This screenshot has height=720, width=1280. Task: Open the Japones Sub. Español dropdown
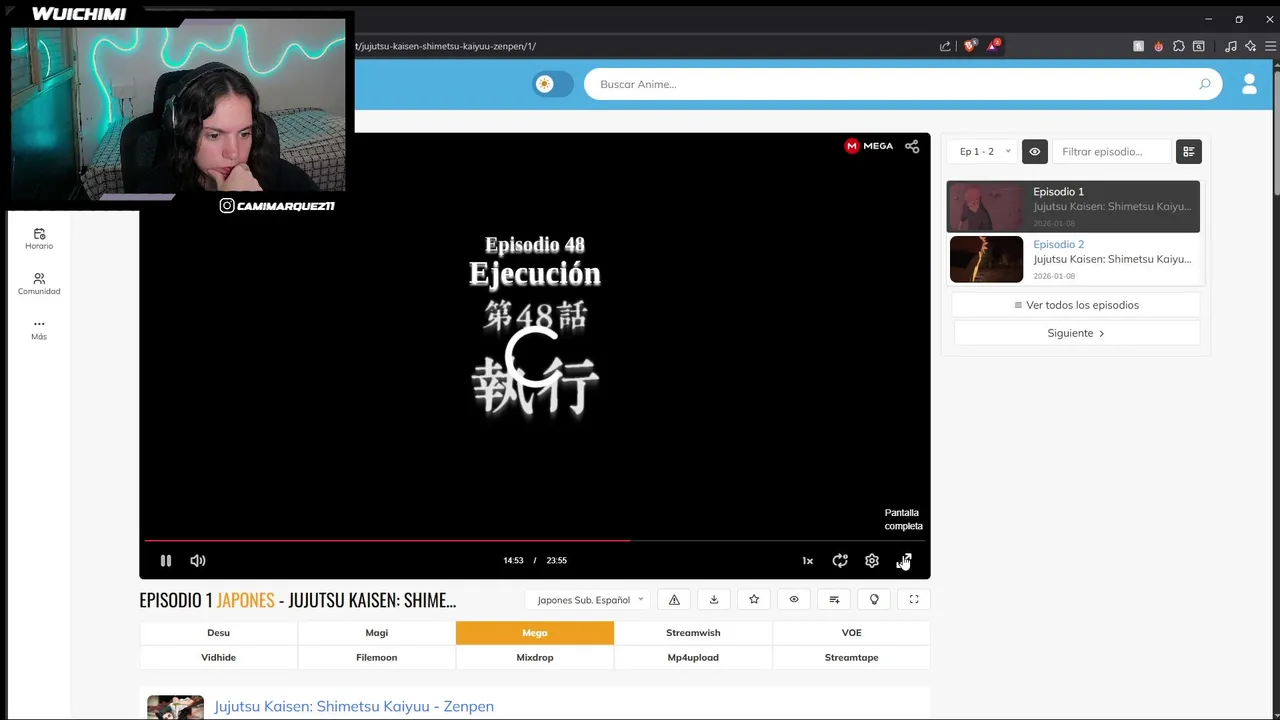pos(589,600)
